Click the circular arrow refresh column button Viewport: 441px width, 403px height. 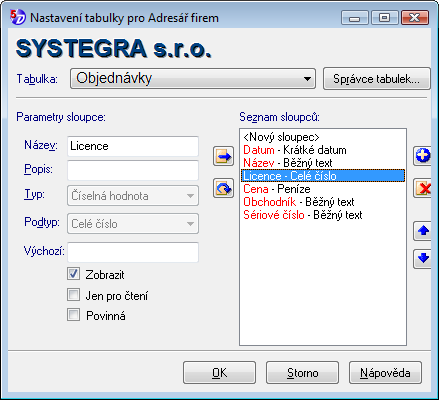pyautogui.click(x=223, y=188)
